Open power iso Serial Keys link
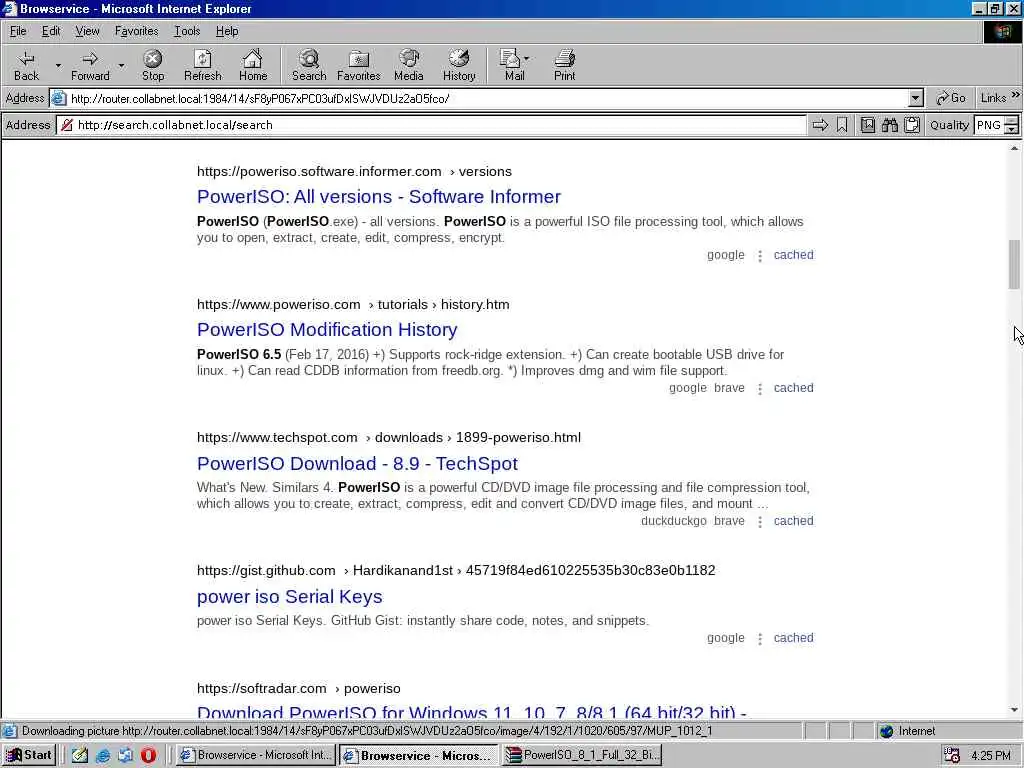The width and height of the screenshot is (1024, 768). (x=289, y=596)
